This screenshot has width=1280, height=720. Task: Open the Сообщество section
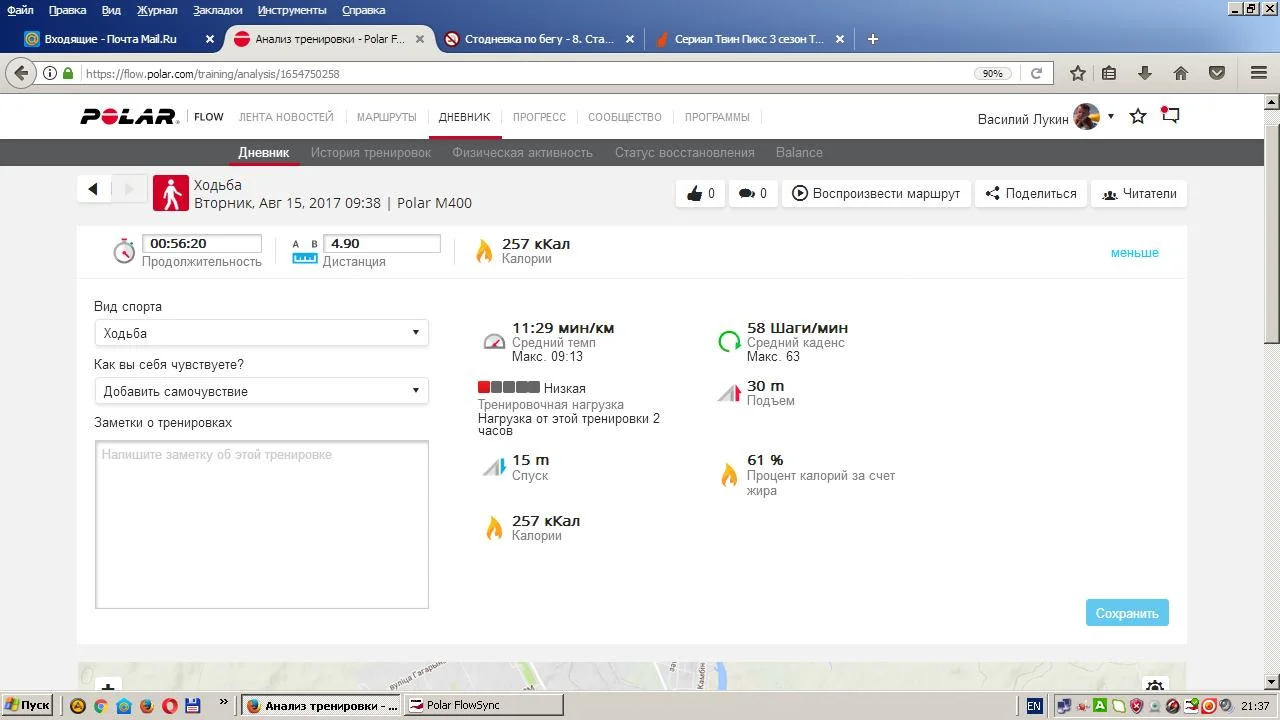coord(625,117)
